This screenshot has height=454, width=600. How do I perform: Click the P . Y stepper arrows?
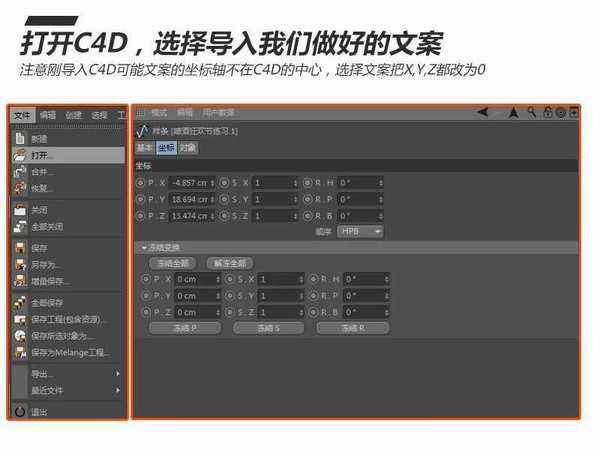tap(213, 199)
